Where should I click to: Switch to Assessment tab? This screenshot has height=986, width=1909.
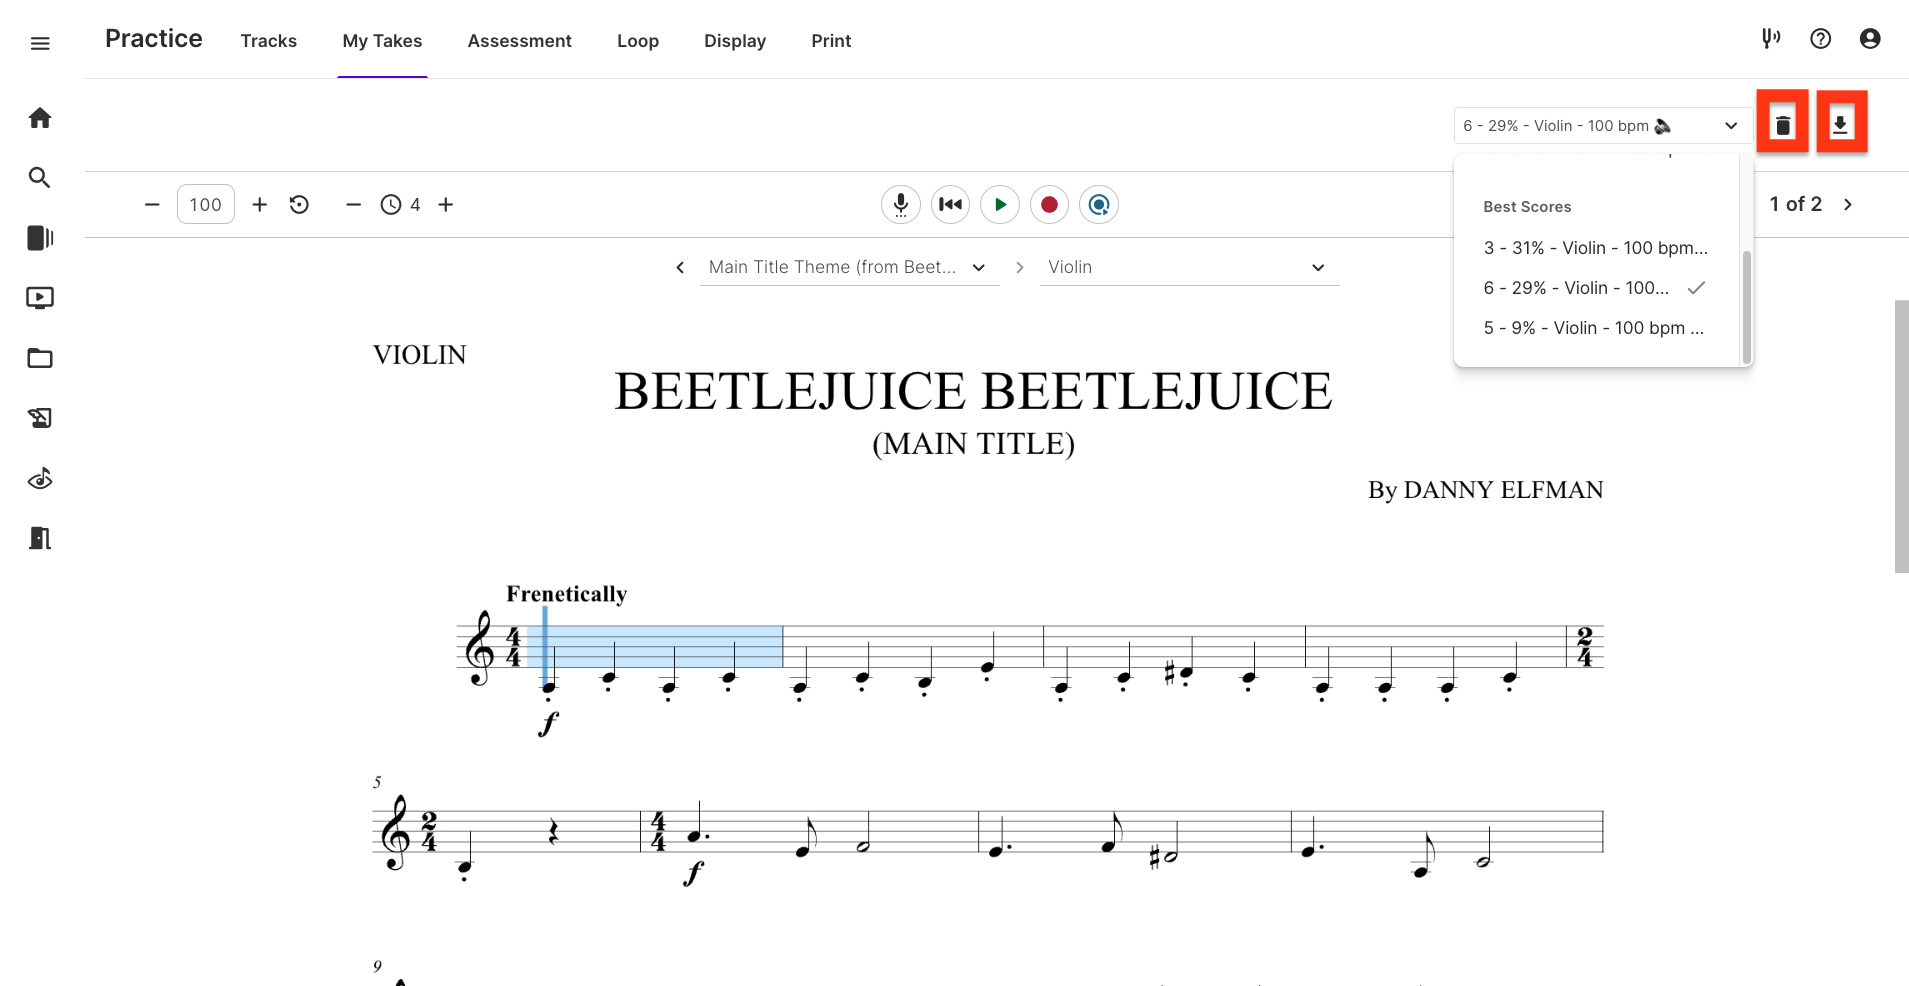[x=520, y=41]
